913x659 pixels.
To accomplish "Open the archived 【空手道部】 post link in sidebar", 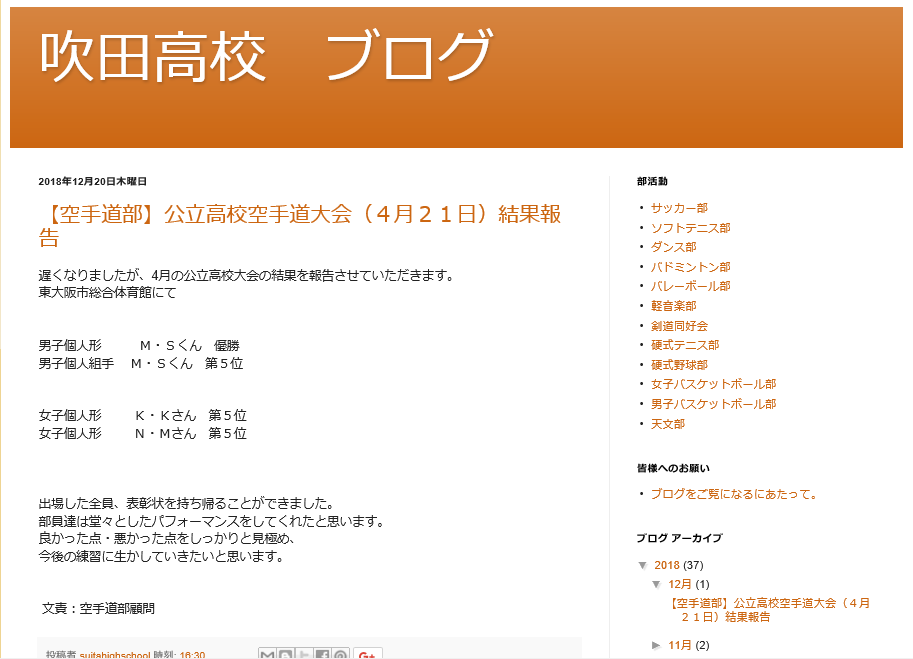I will (770, 610).
